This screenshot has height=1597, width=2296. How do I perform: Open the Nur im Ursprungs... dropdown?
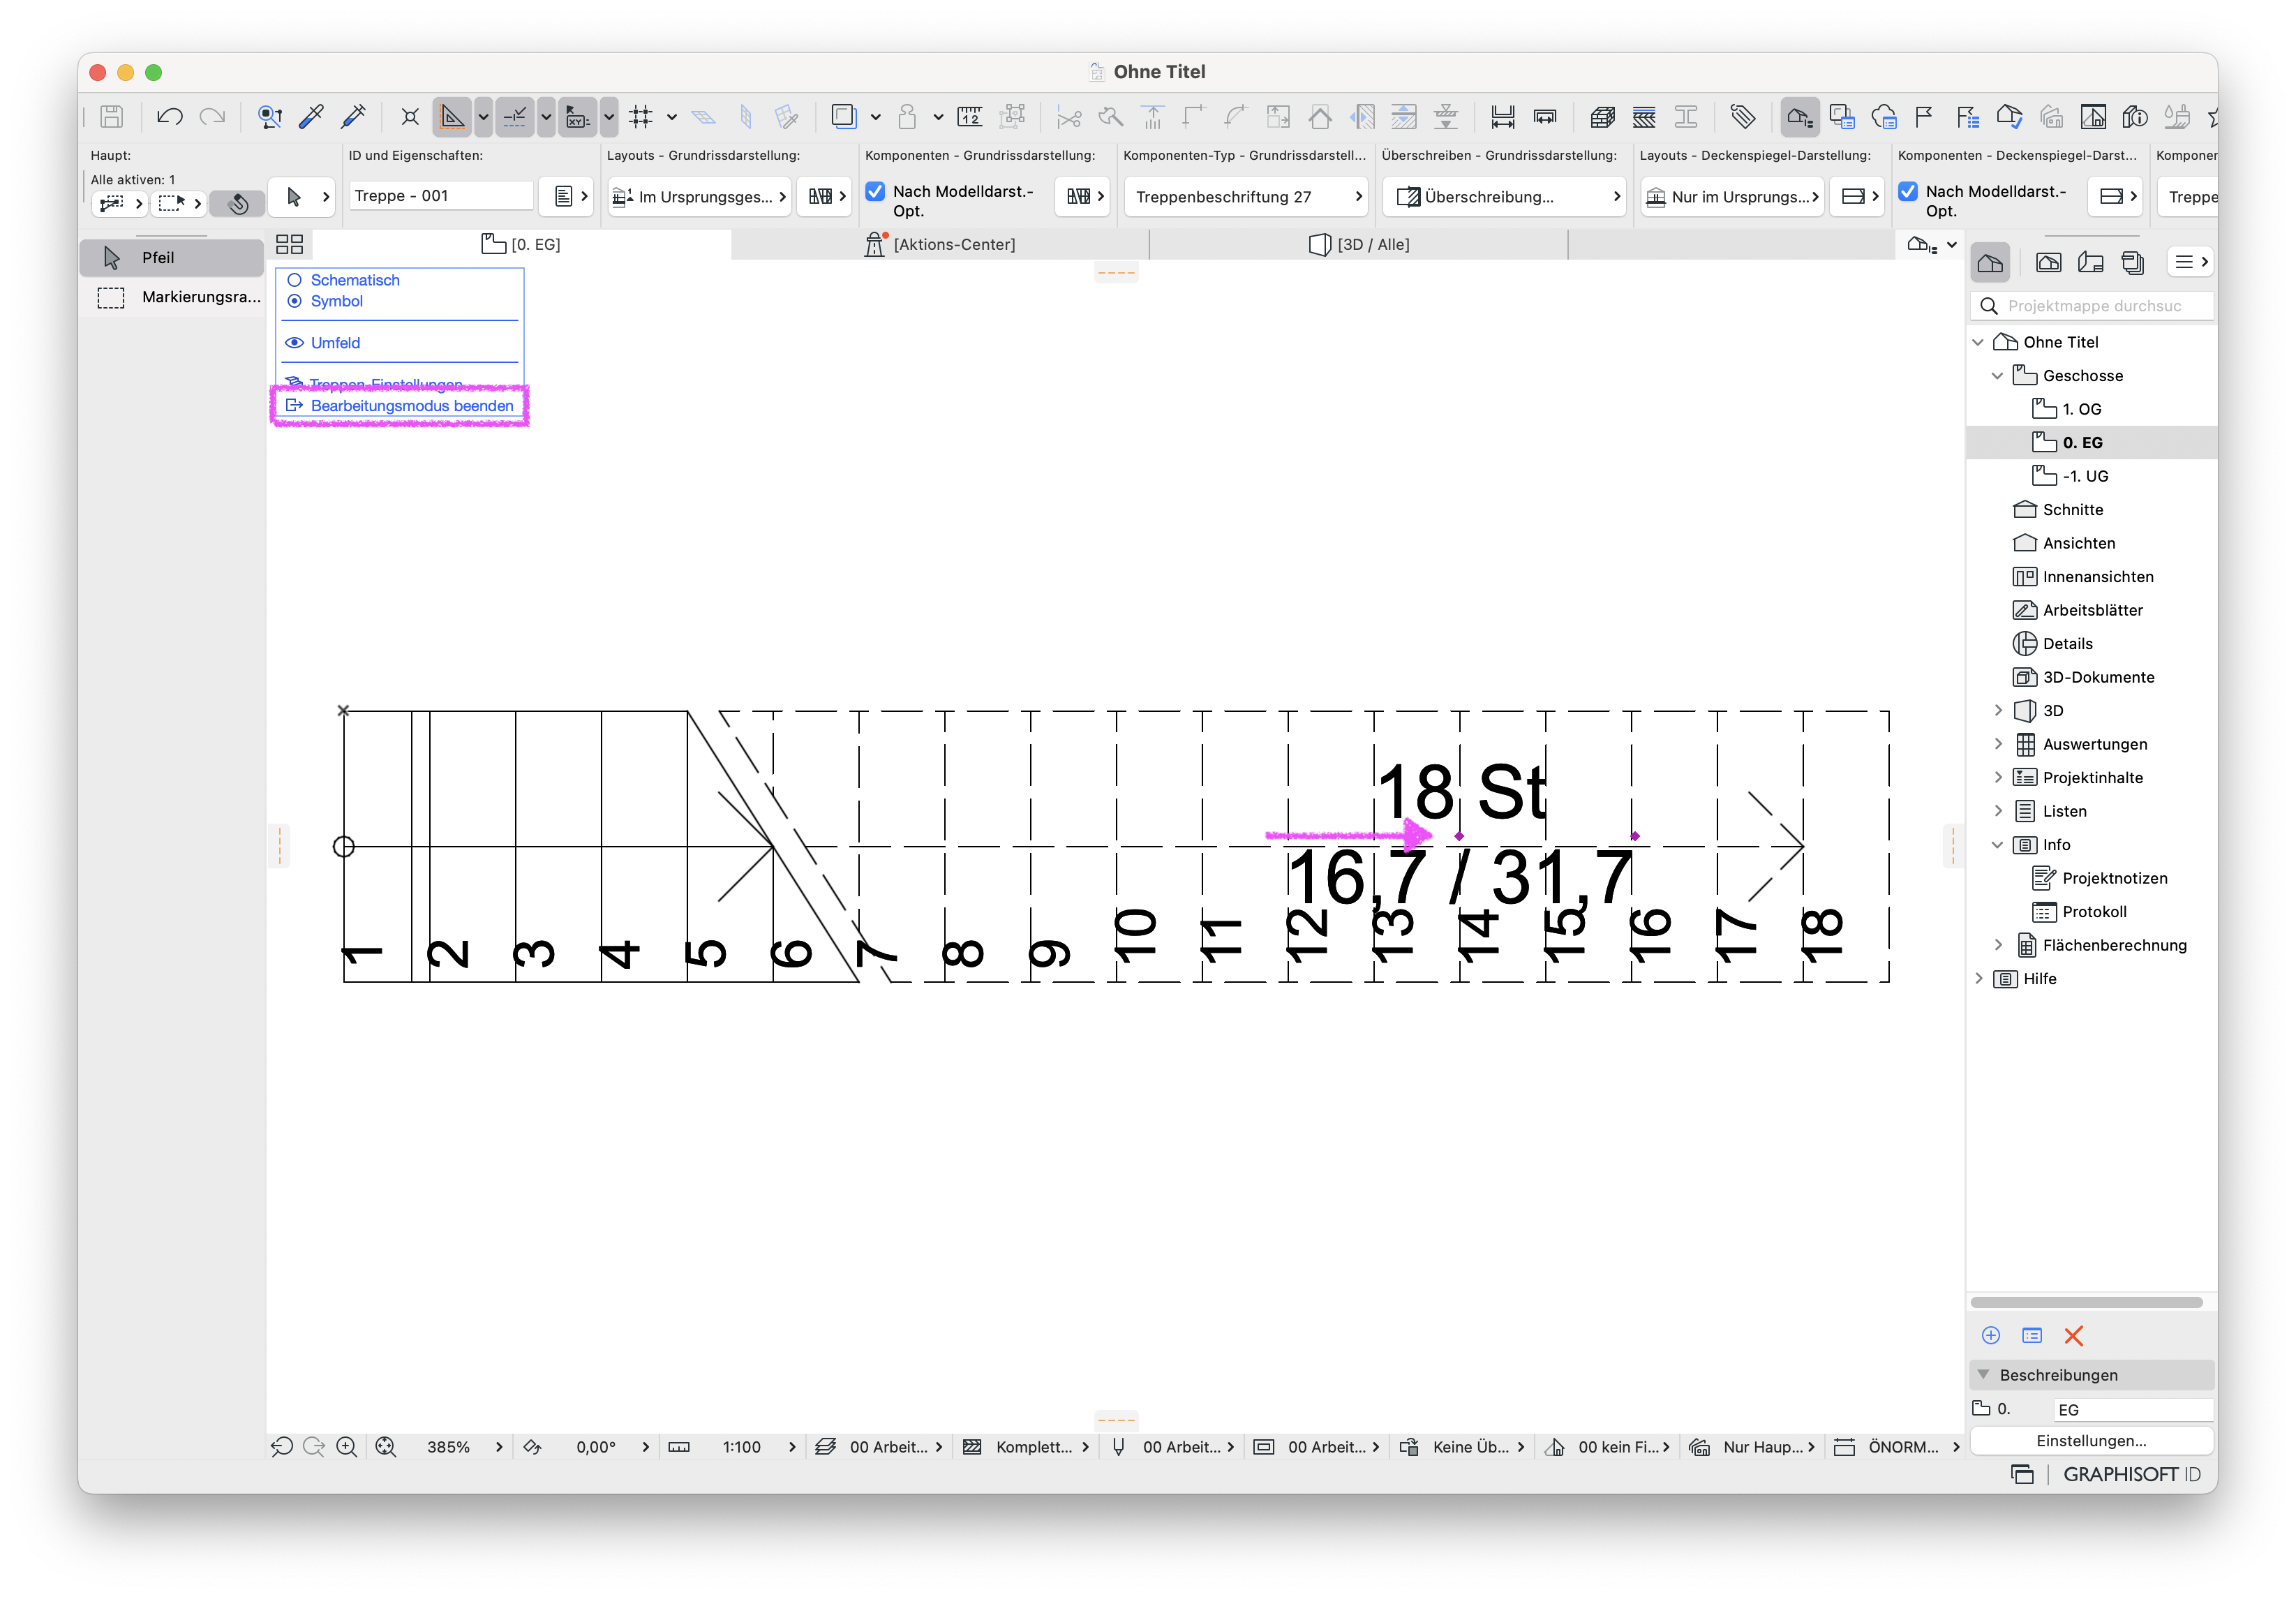[1732, 197]
